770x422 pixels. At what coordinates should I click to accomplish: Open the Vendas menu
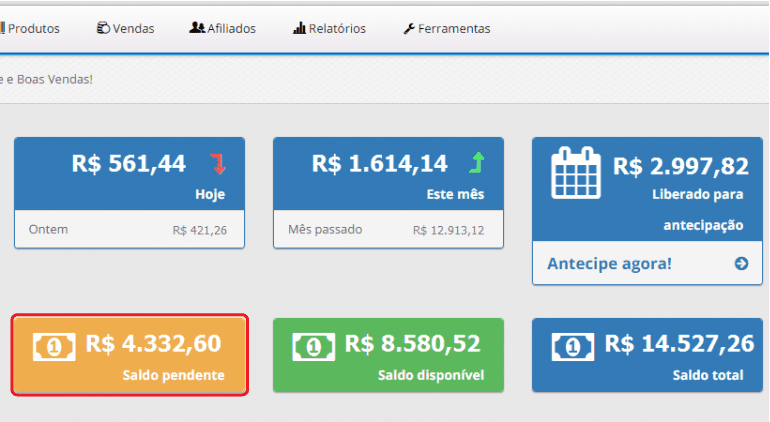[126, 28]
